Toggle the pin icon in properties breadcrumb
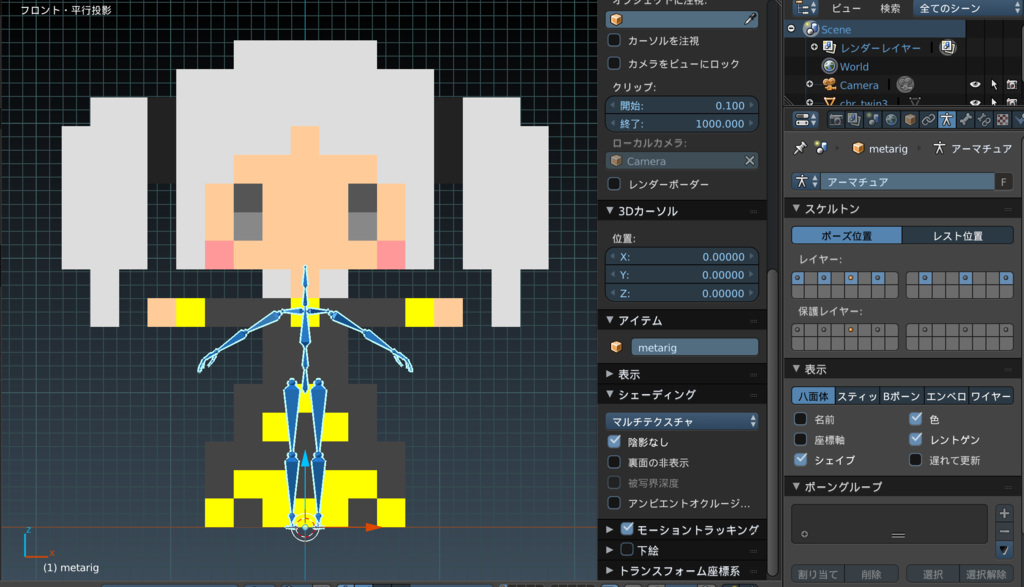This screenshot has width=1024, height=587. pyautogui.click(x=800, y=148)
